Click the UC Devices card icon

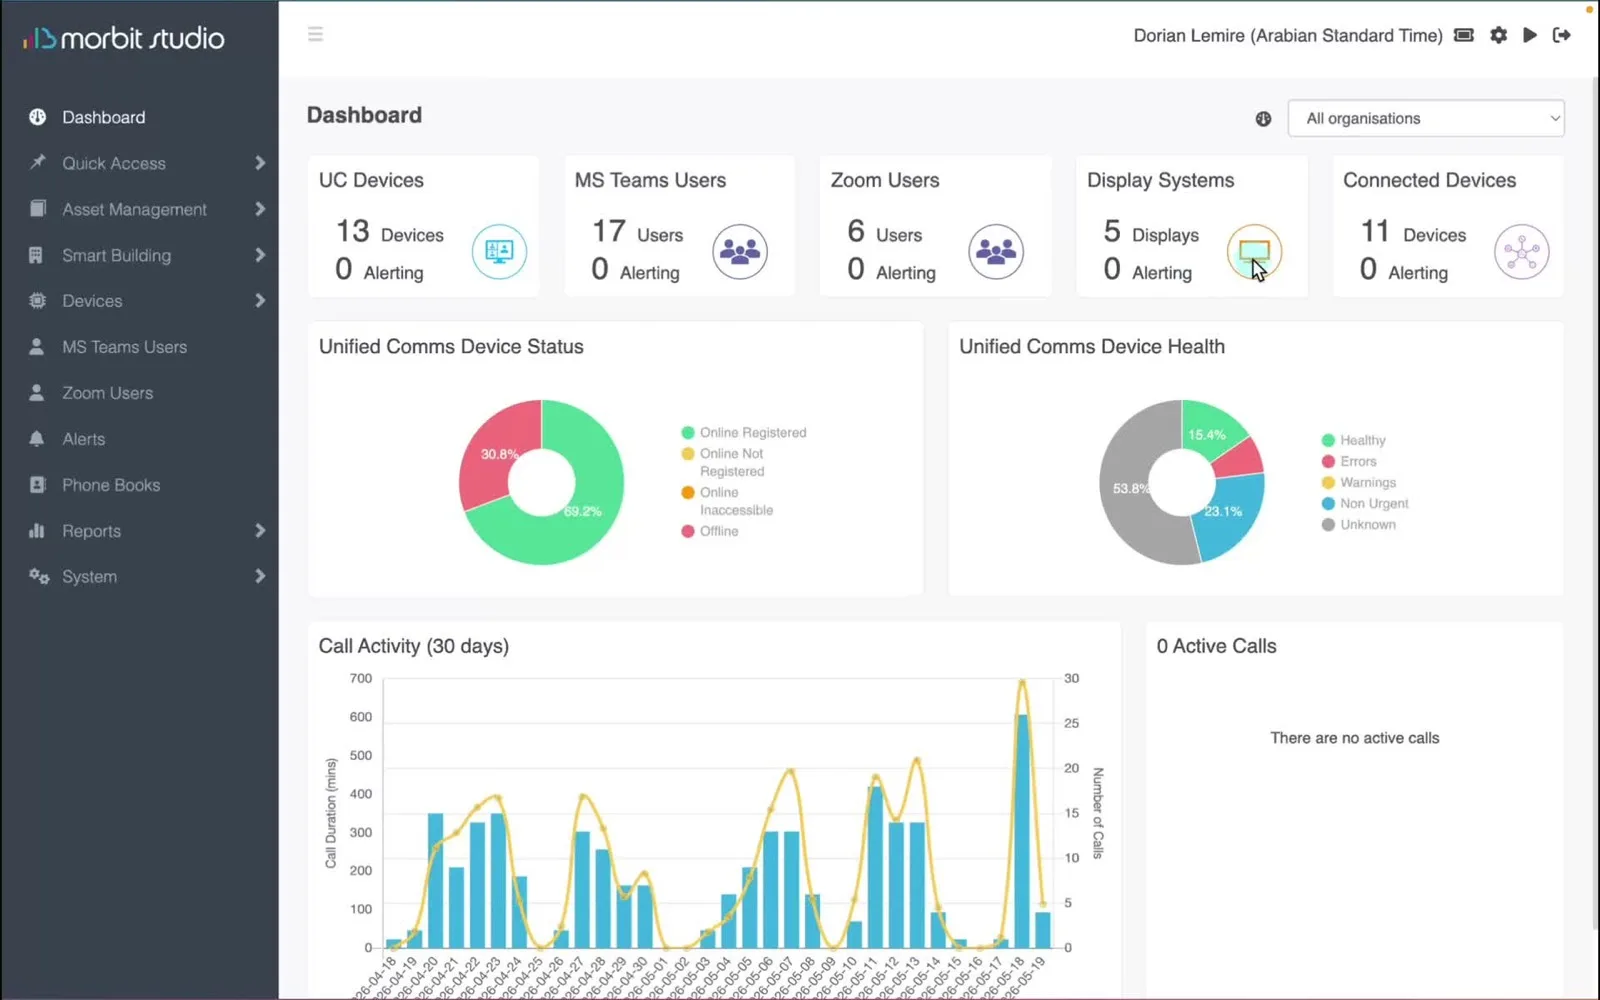(499, 251)
